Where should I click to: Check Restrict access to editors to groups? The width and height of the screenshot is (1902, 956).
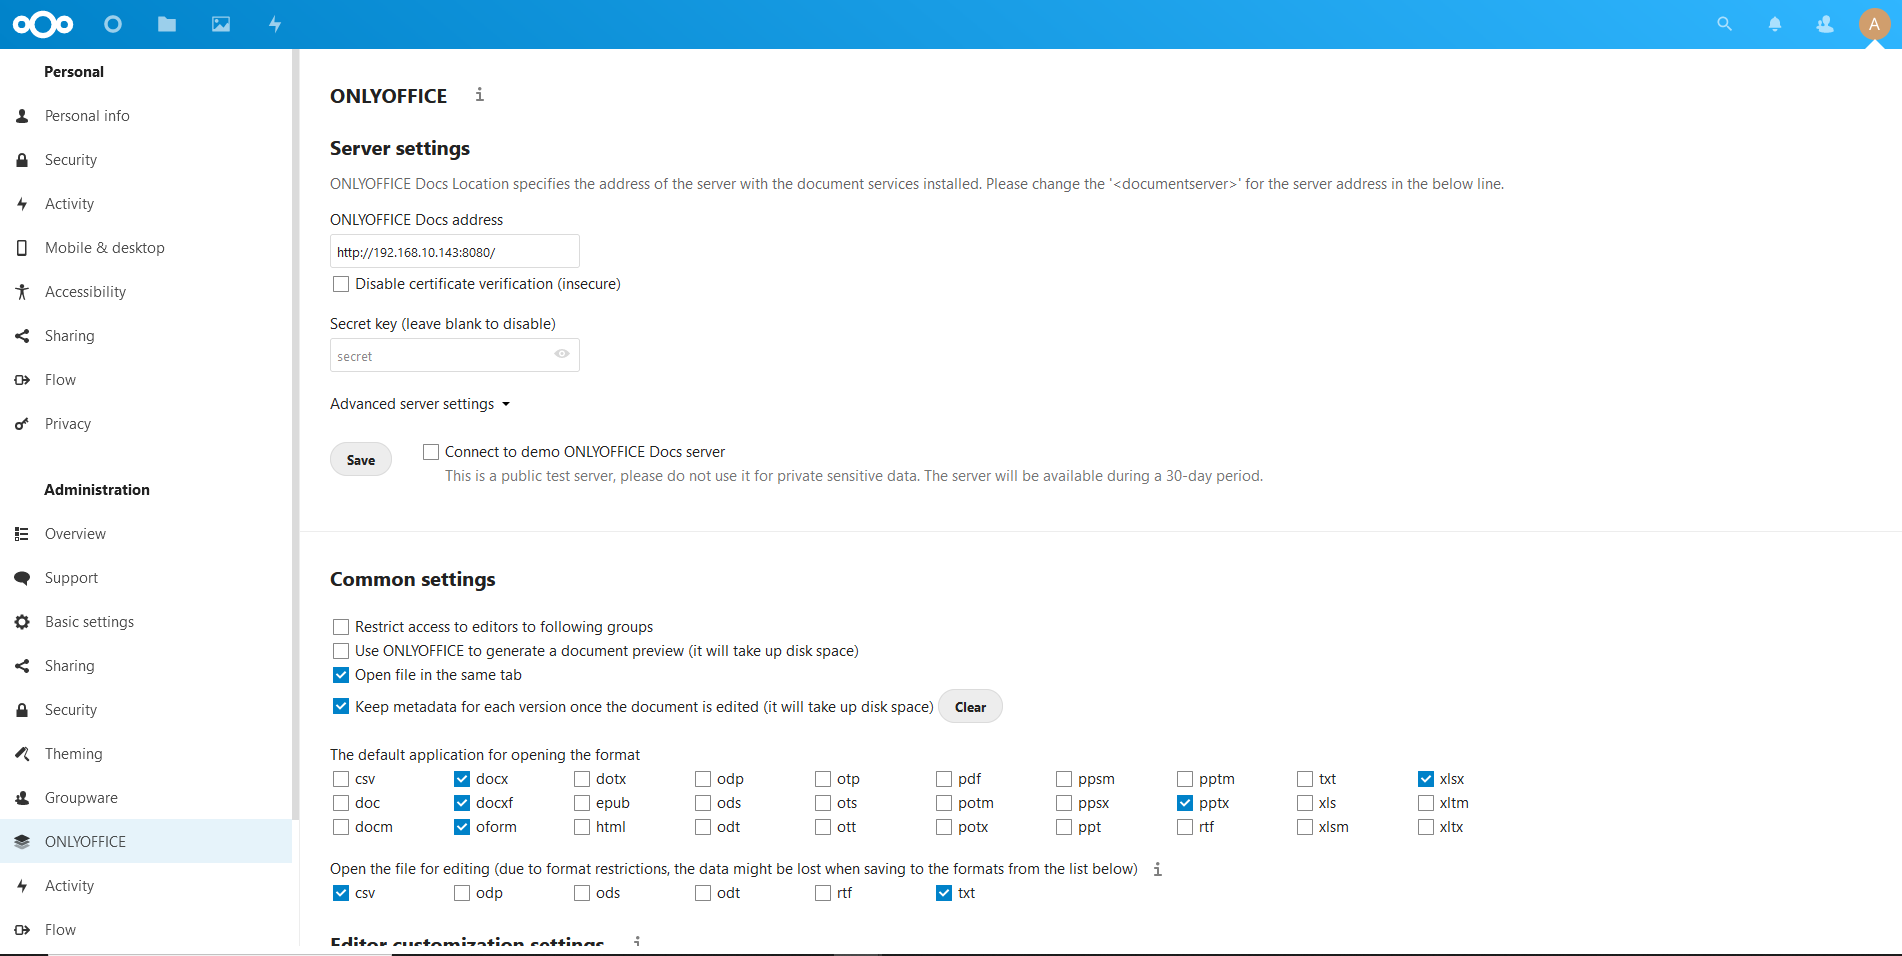coord(341,627)
